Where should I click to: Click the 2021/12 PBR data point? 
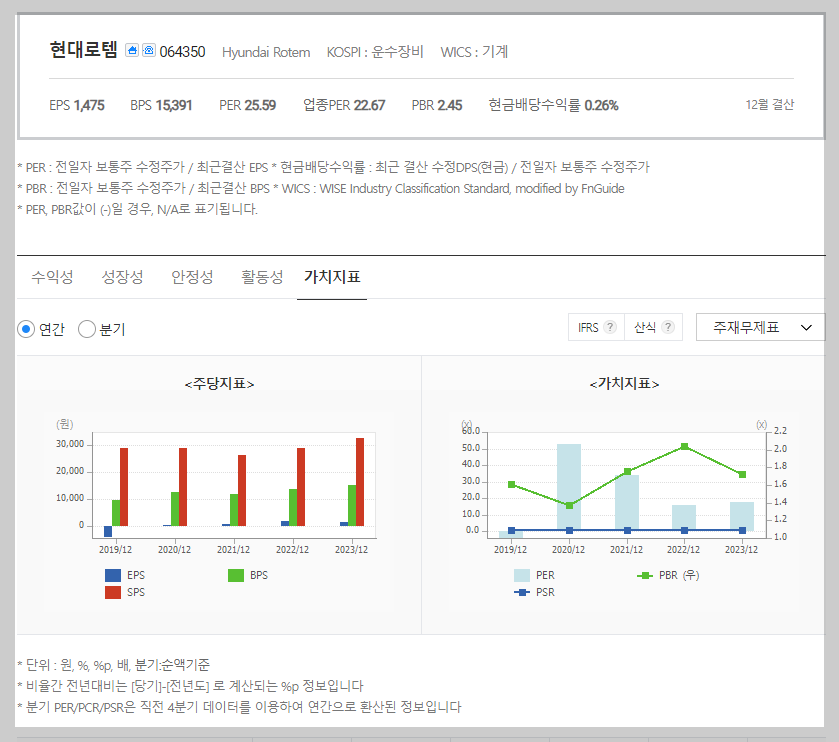628,471
